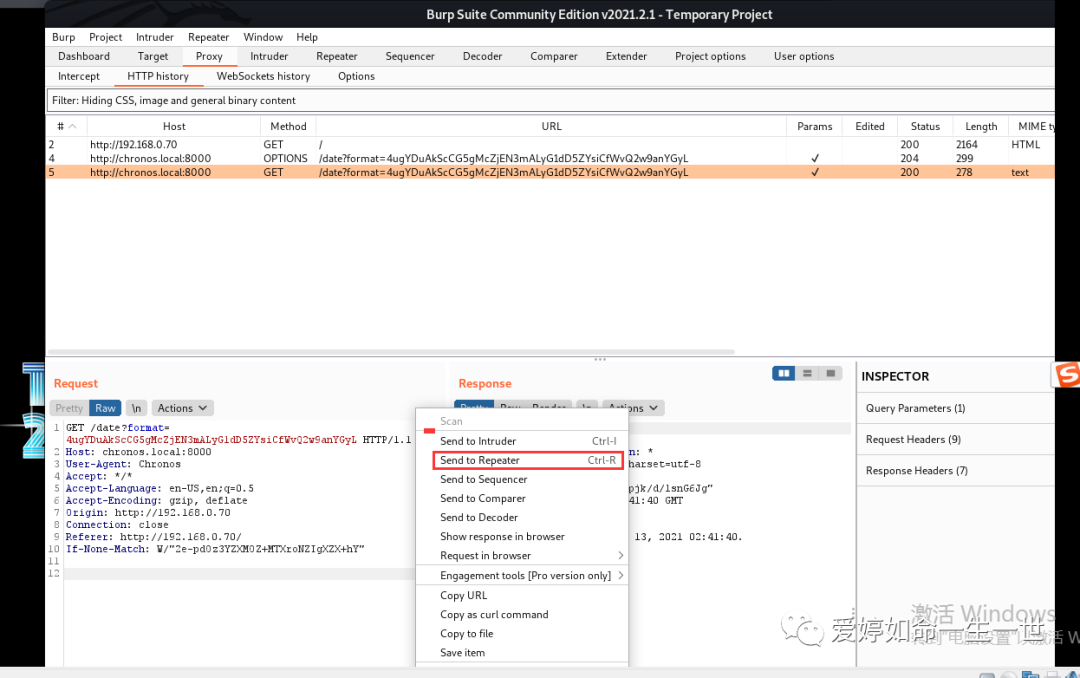Click the horizontal scrollbar under the history table
The height and width of the screenshot is (678, 1080).
391,351
